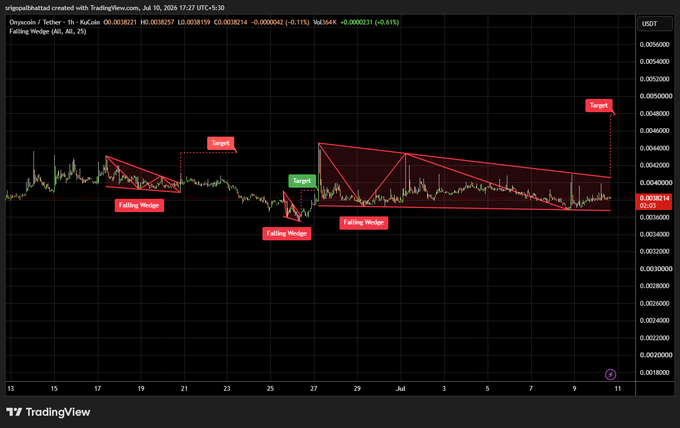Click the 0.0050000 price axis label
The height and width of the screenshot is (428, 680).
coord(656,96)
